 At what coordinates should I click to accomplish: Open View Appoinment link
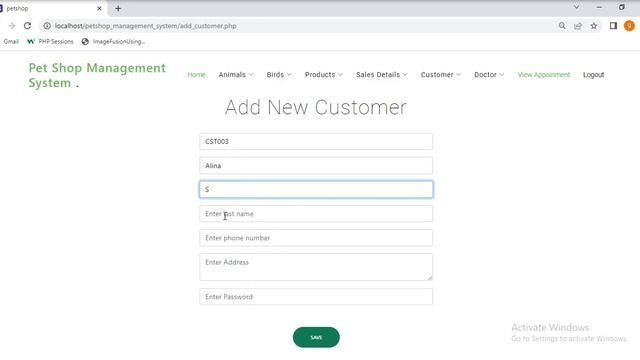coord(544,75)
